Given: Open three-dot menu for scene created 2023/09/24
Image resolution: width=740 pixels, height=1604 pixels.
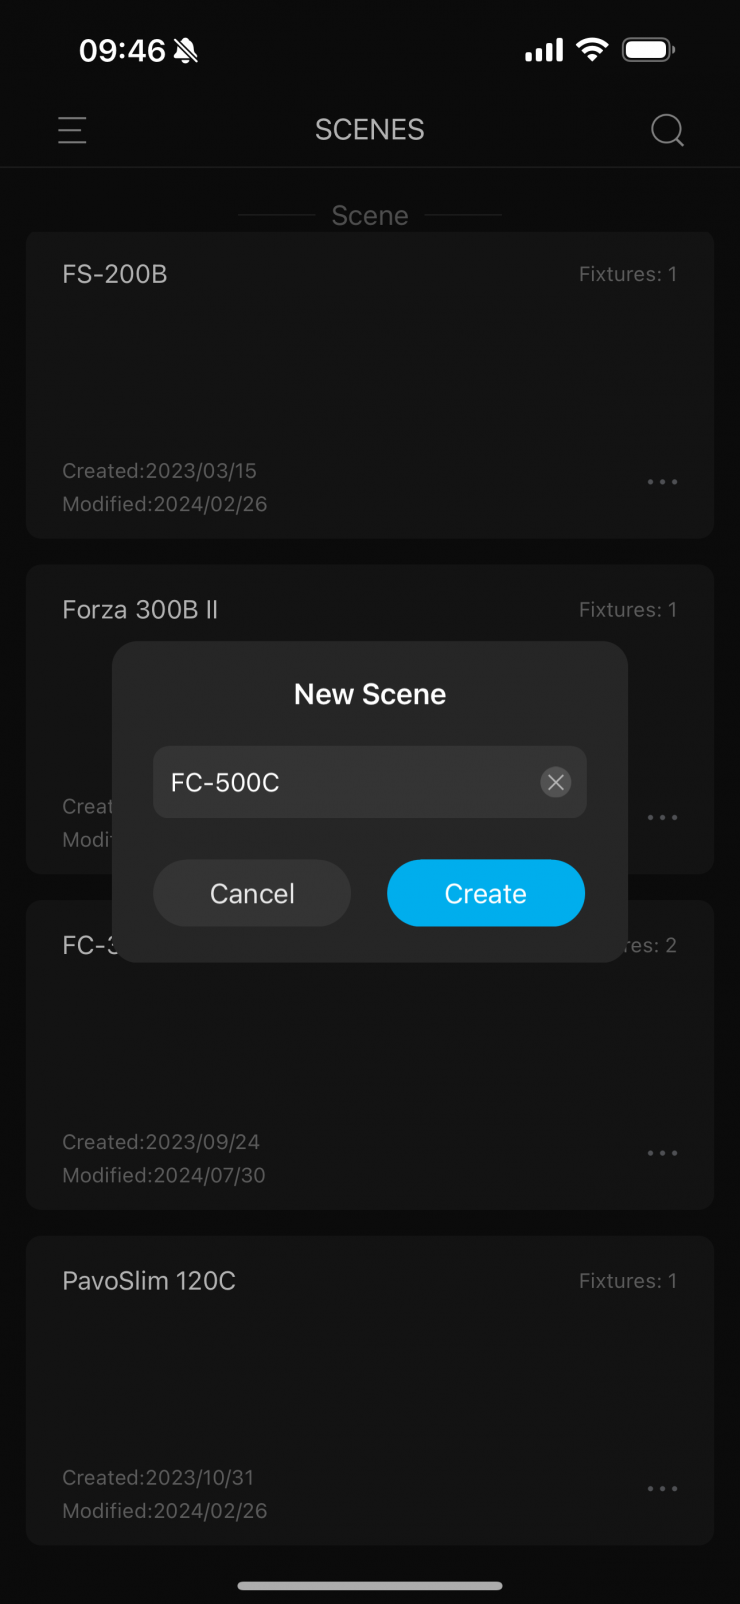Looking at the screenshot, I should pyautogui.click(x=662, y=1153).
